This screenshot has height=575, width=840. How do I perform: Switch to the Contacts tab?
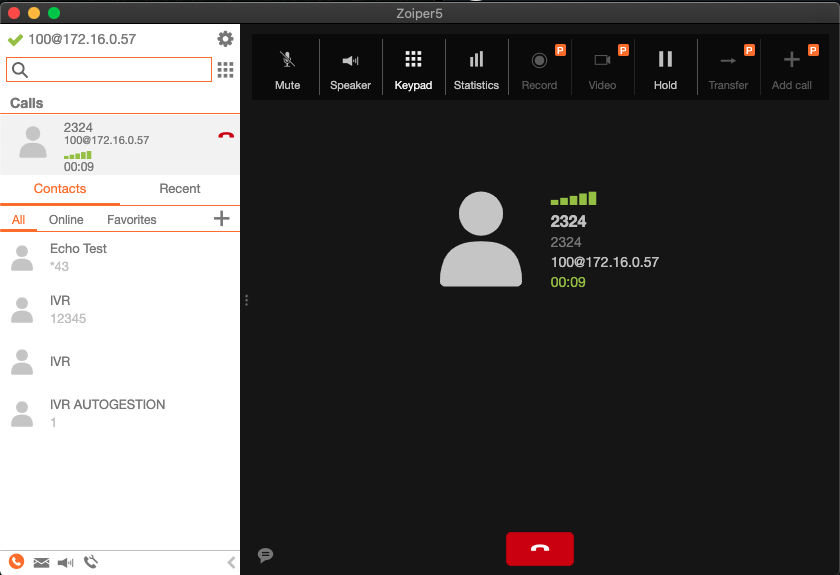[x=60, y=189]
